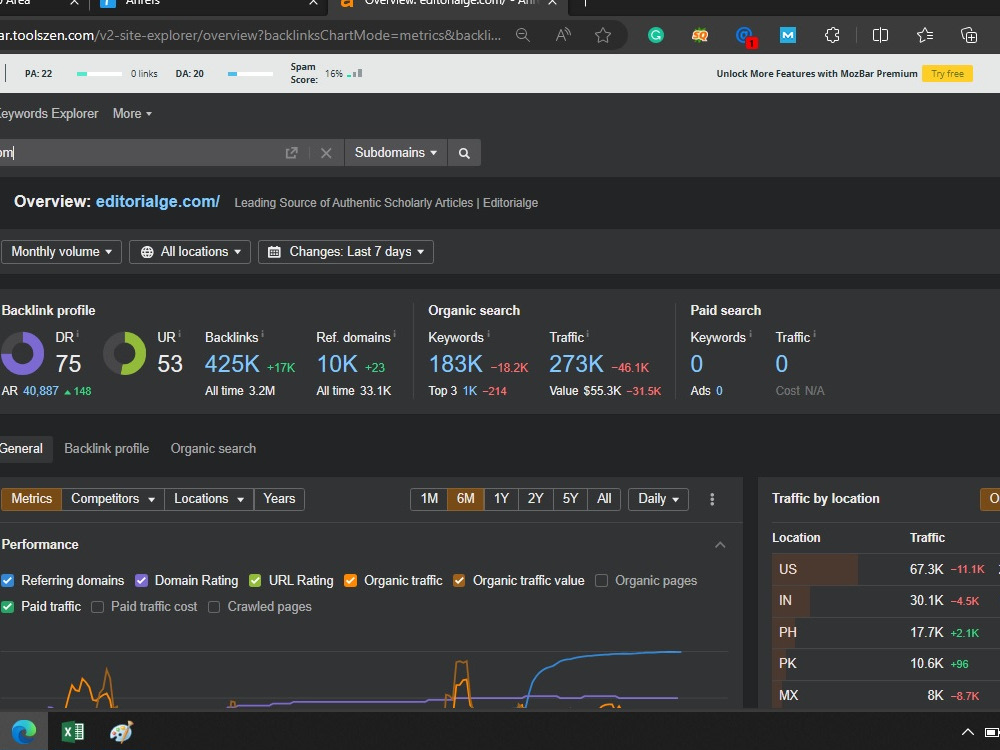Uncheck Organic traffic value checkbox
The width and height of the screenshot is (1000, 750).
pyautogui.click(x=459, y=580)
